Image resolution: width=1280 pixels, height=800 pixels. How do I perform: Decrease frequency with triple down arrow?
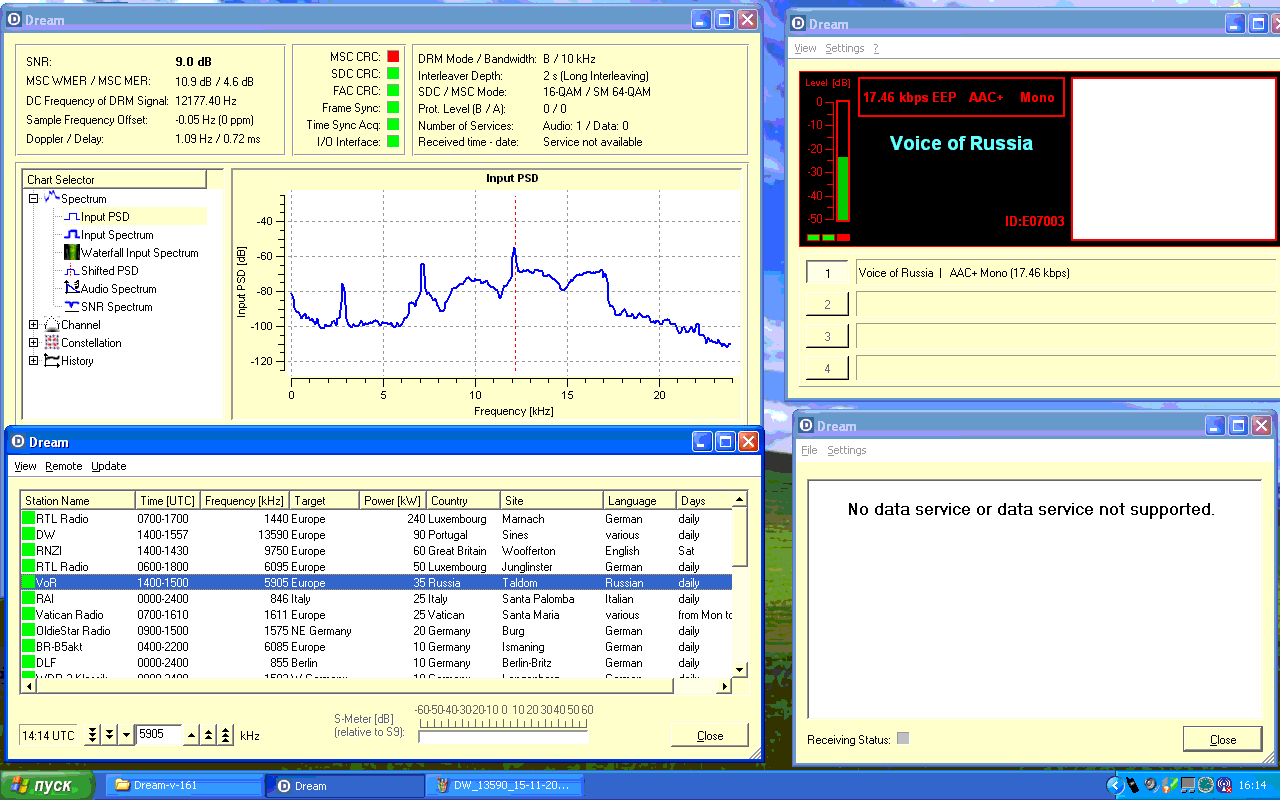pos(93,735)
